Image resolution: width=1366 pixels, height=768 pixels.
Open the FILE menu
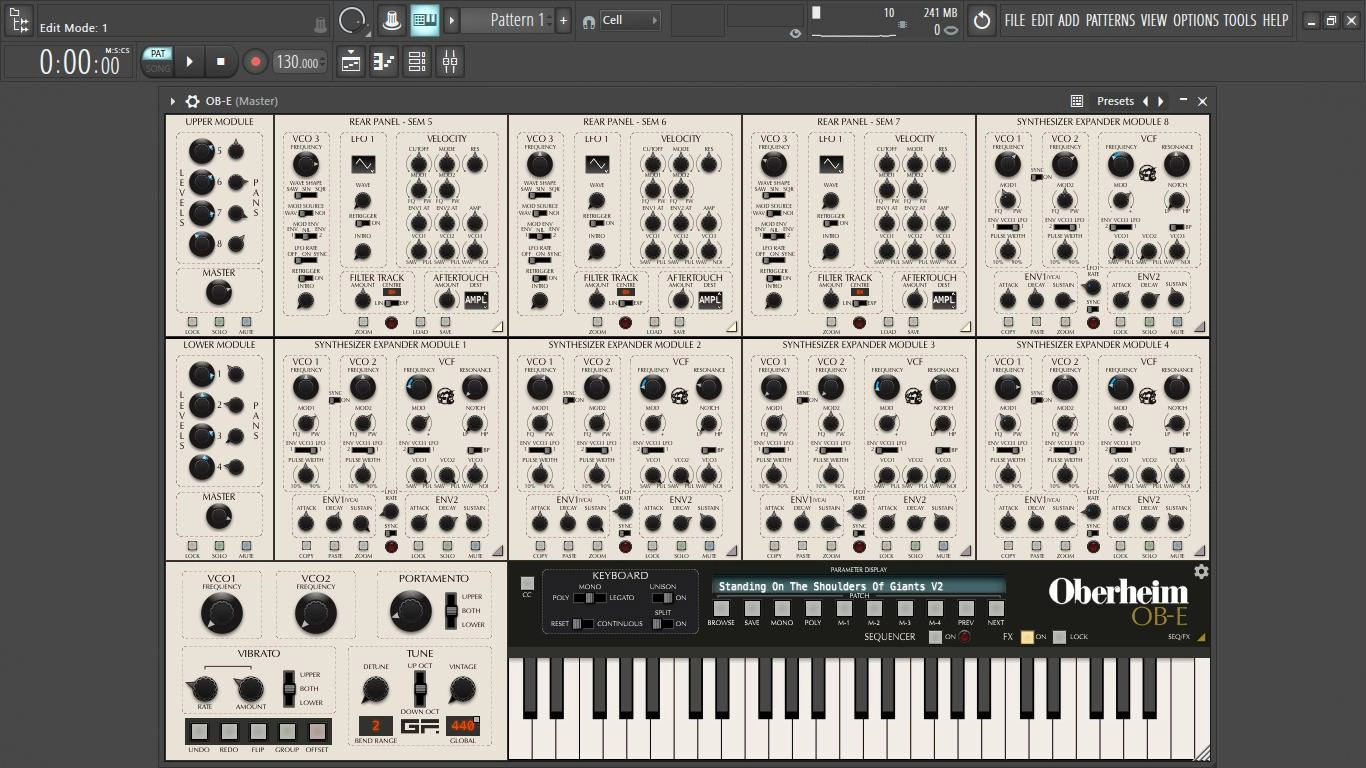tap(1015, 20)
